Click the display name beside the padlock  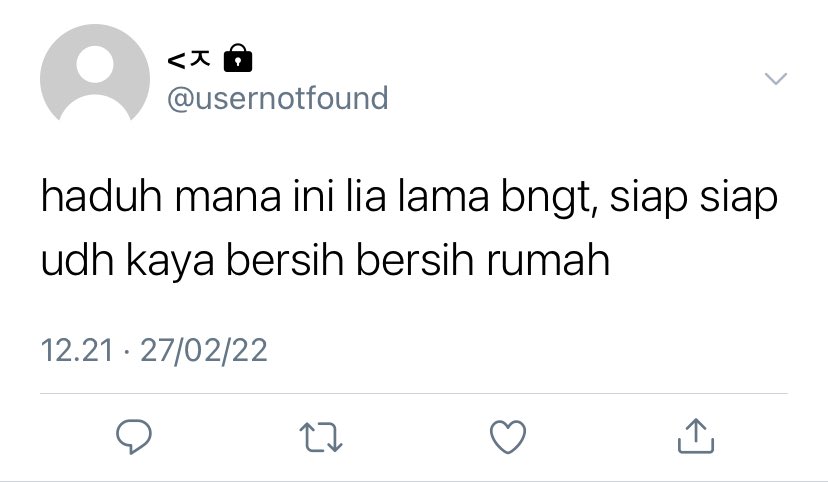[x=189, y=60]
